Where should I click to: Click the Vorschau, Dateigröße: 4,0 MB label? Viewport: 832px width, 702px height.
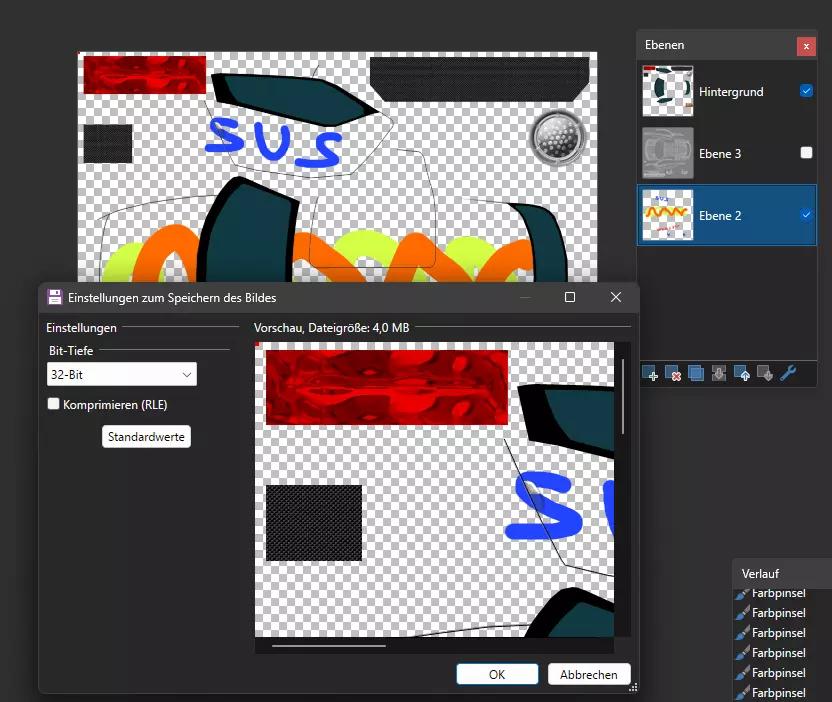coord(332,328)
